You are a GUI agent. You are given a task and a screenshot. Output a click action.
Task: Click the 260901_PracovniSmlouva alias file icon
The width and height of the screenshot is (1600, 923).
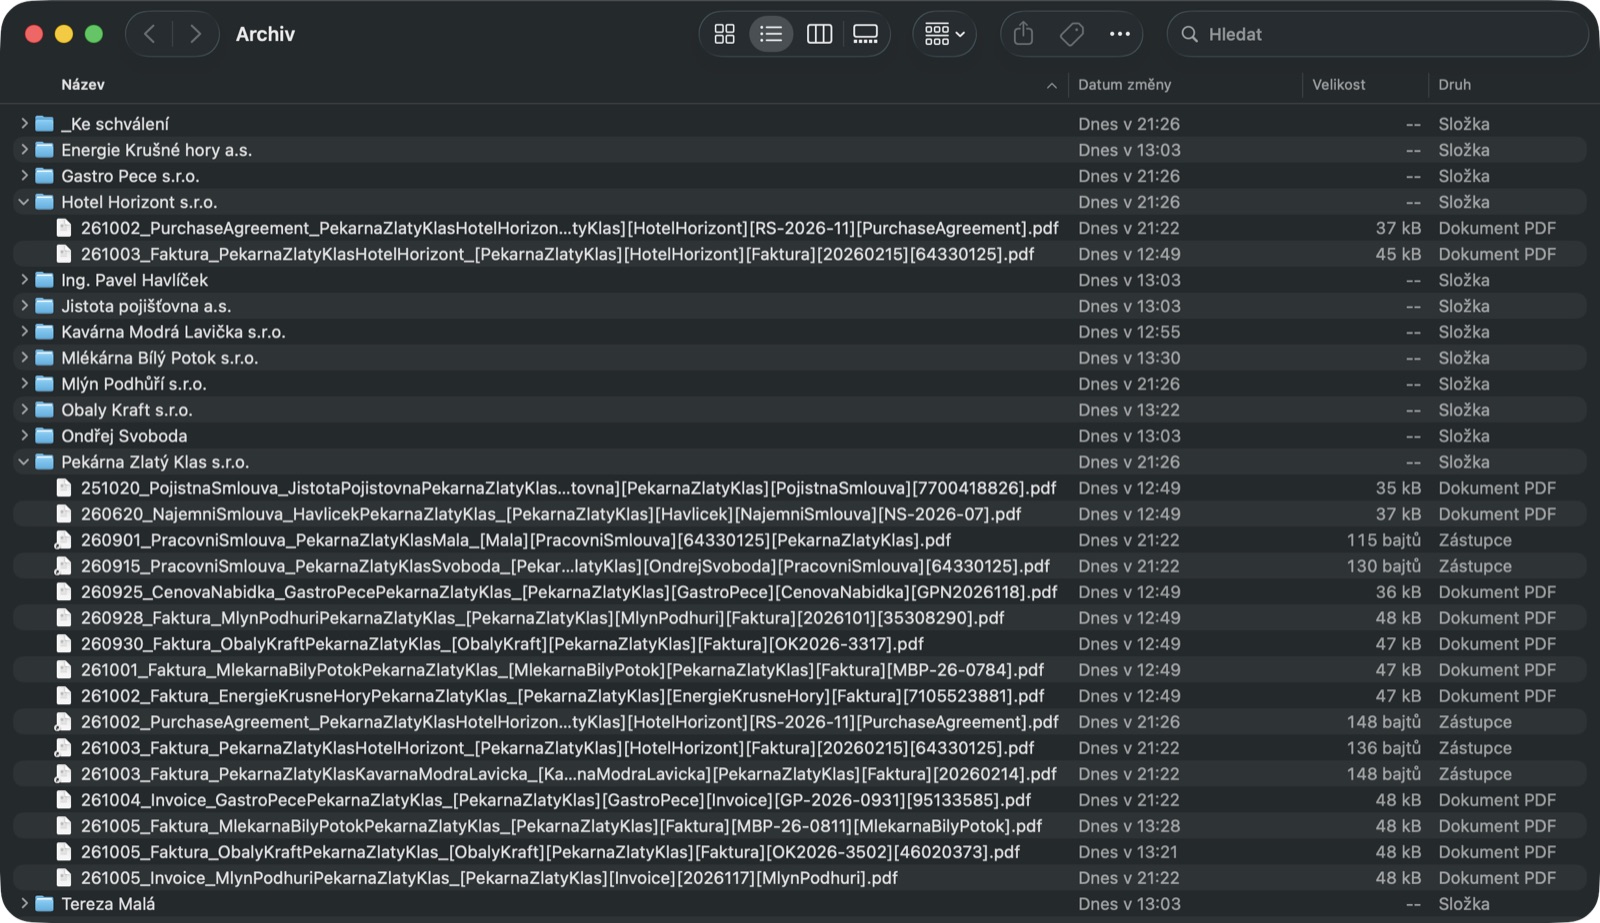(64, 539)
